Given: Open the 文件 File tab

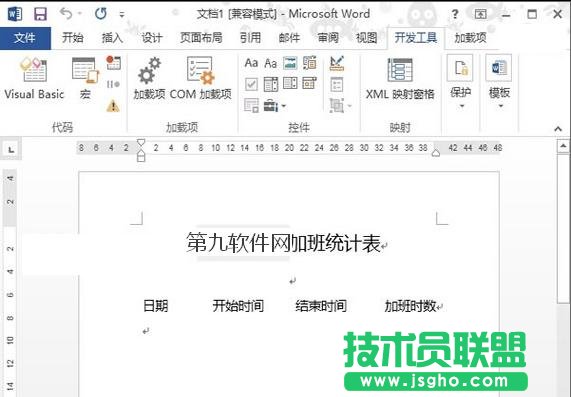Looking at the screenshot, I should 25,38.
